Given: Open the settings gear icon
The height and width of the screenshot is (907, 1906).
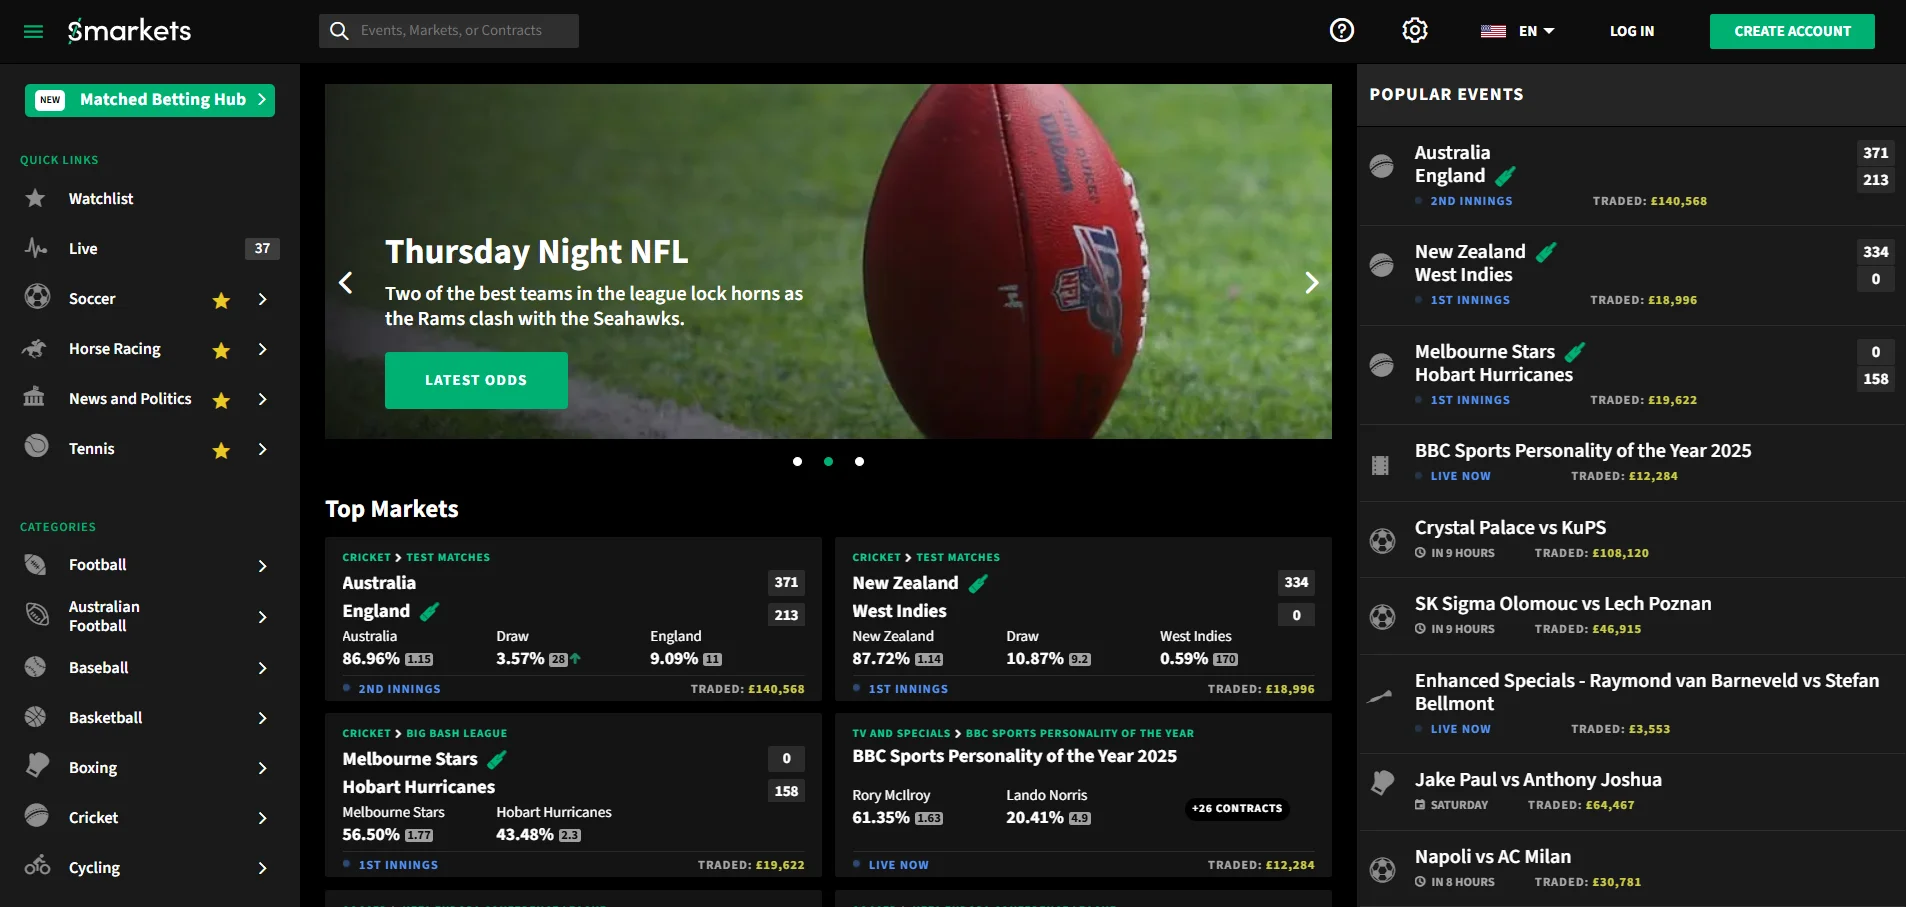Looking at the screenshot, I should pyautogui.click(x=1415, y=30).
